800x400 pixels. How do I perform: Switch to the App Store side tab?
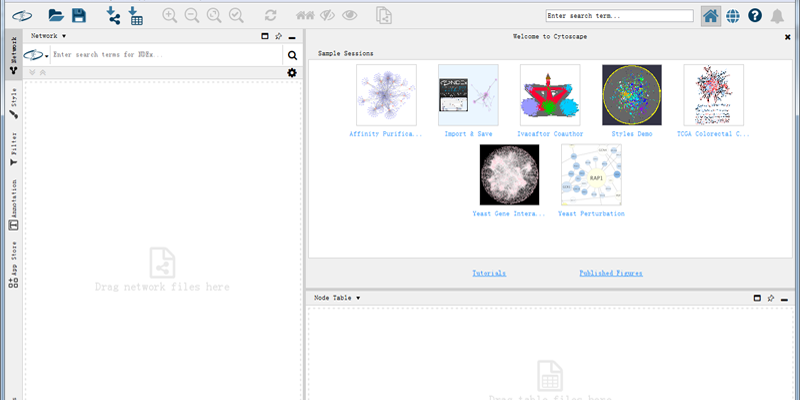[14, 265]
